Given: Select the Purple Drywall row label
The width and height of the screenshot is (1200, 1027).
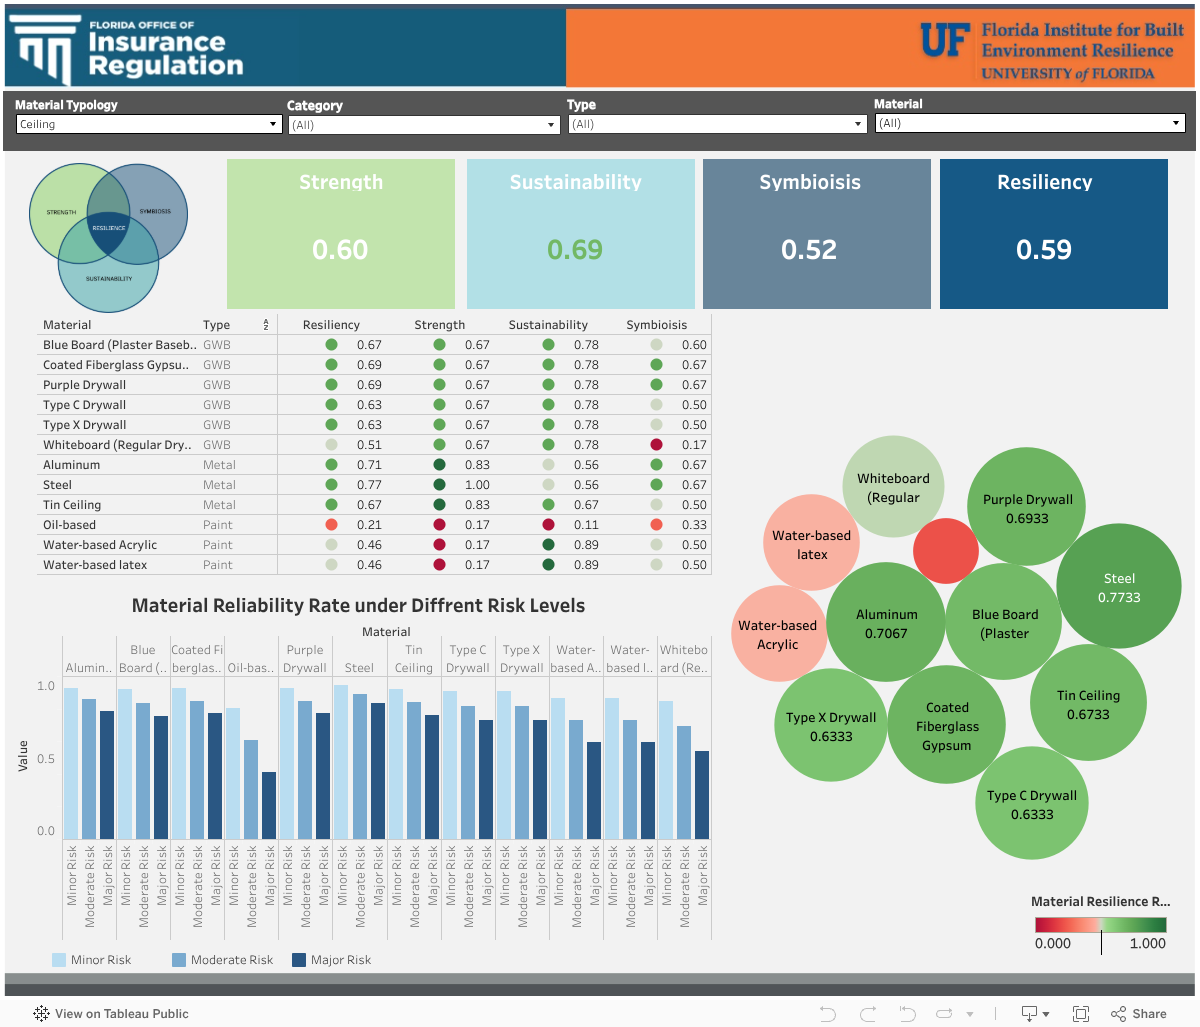Looking at the screenshot, I should click(85, 385).
